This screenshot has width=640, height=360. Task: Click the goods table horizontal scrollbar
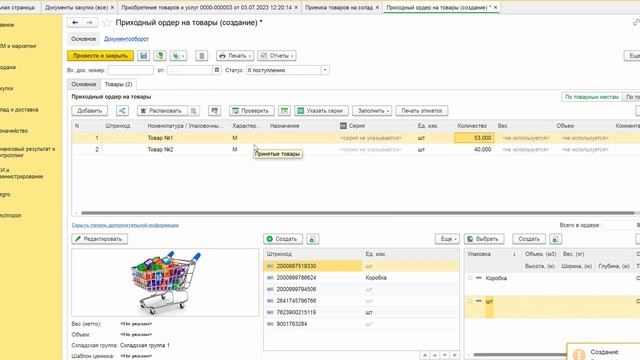point(357,213)
